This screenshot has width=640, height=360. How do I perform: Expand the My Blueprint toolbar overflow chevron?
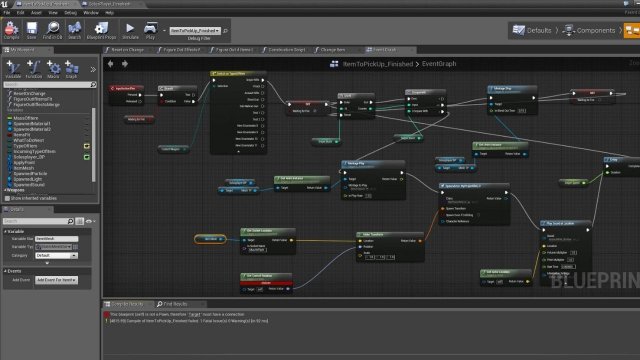click(93, 69)
